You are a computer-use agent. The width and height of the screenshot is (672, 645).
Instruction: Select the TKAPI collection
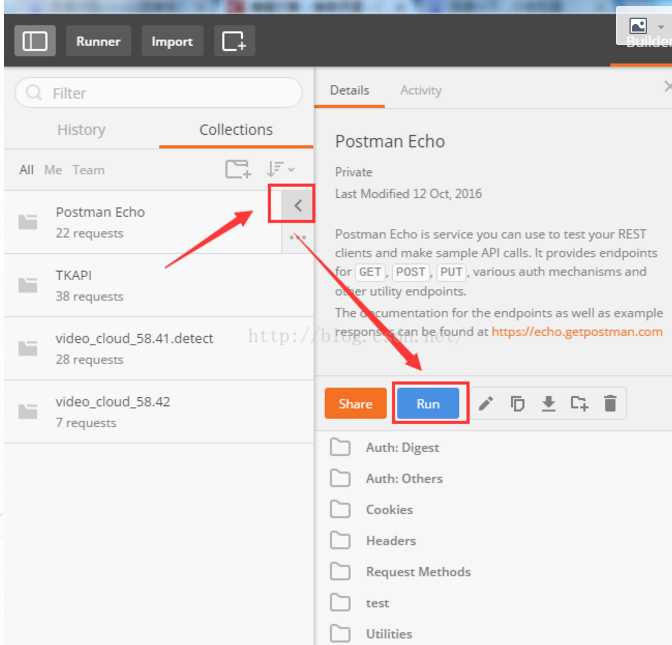tap(159, 285)
